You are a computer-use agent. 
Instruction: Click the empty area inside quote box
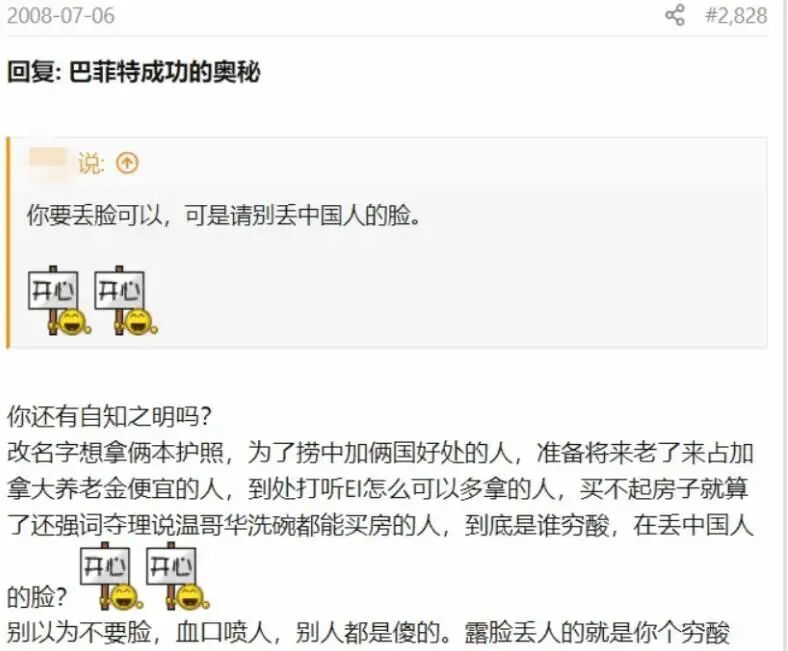click(503, 292)
